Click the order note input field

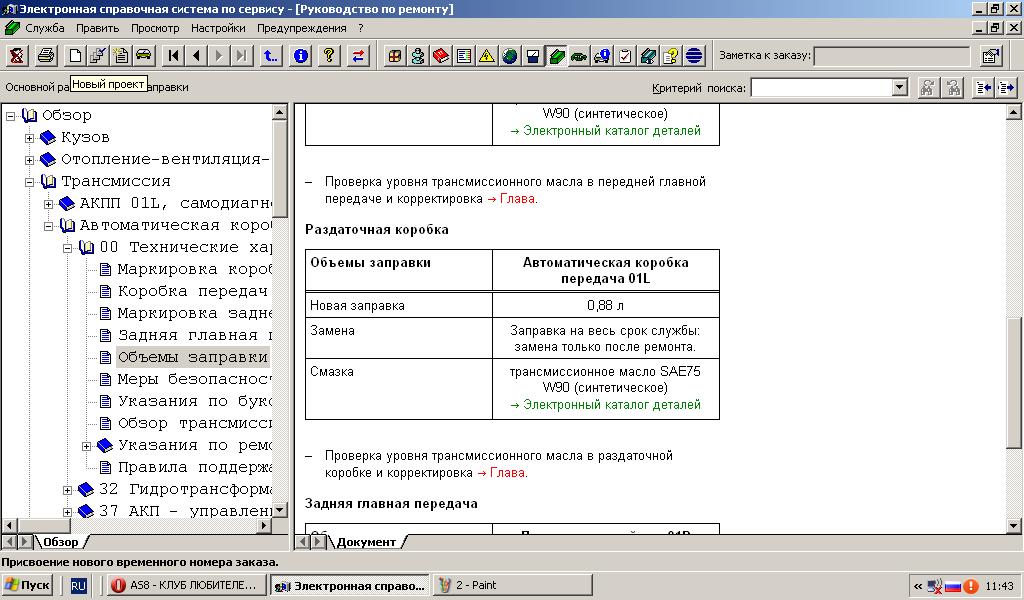click(x=892, y=56)
